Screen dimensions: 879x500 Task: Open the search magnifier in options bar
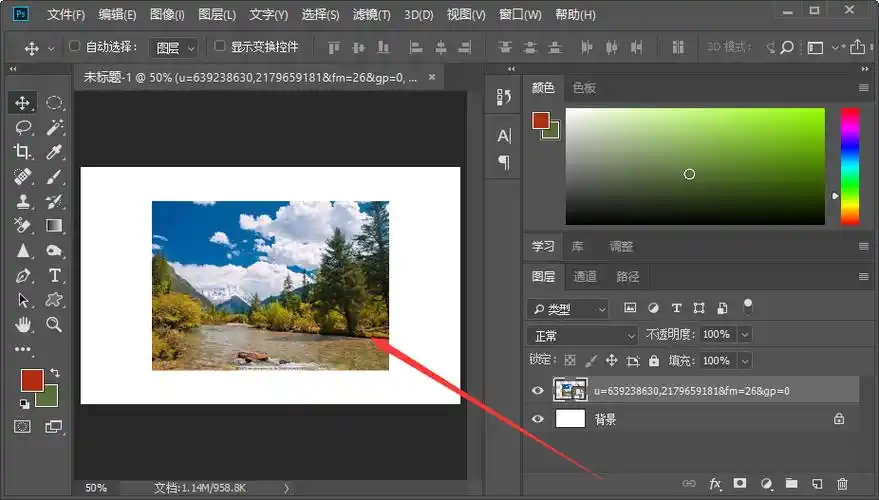click(x=787, y=48)
